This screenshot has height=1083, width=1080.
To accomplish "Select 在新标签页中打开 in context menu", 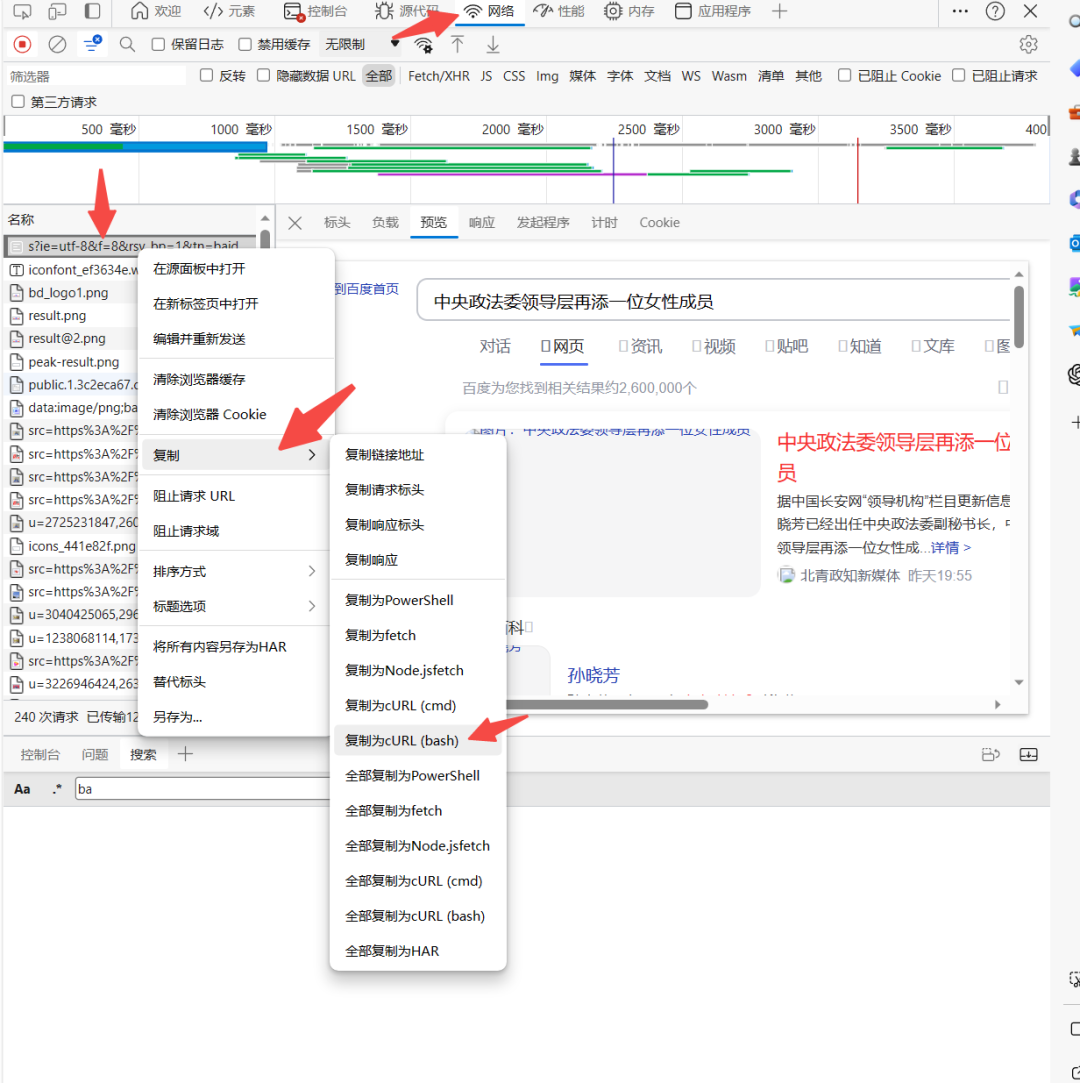I will (235, 304).
